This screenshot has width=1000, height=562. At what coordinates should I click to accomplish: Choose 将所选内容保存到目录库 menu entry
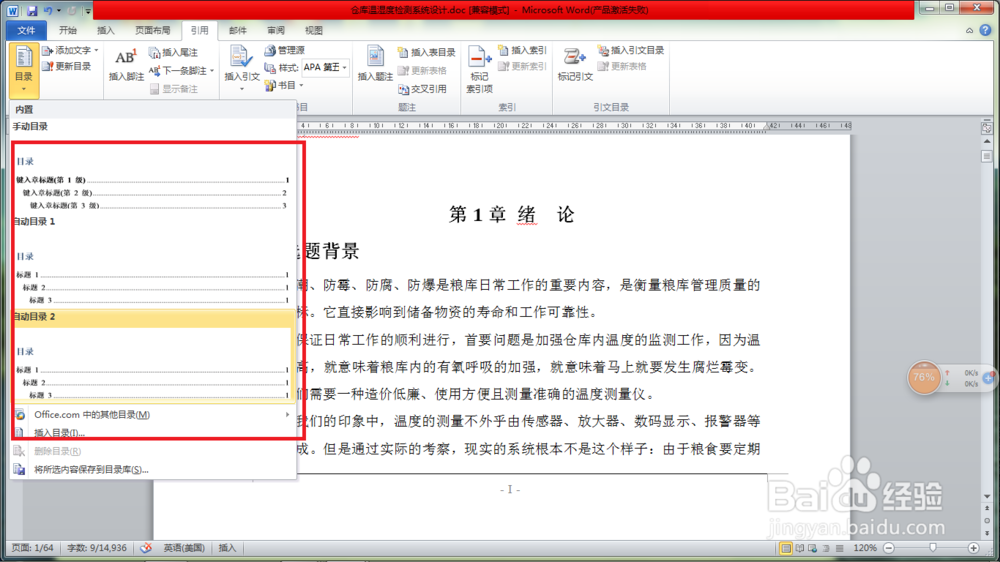point(153,470)
